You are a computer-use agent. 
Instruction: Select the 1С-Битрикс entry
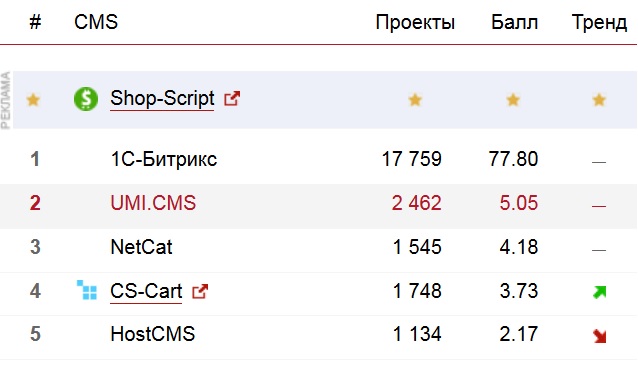(x=164, y=159)
